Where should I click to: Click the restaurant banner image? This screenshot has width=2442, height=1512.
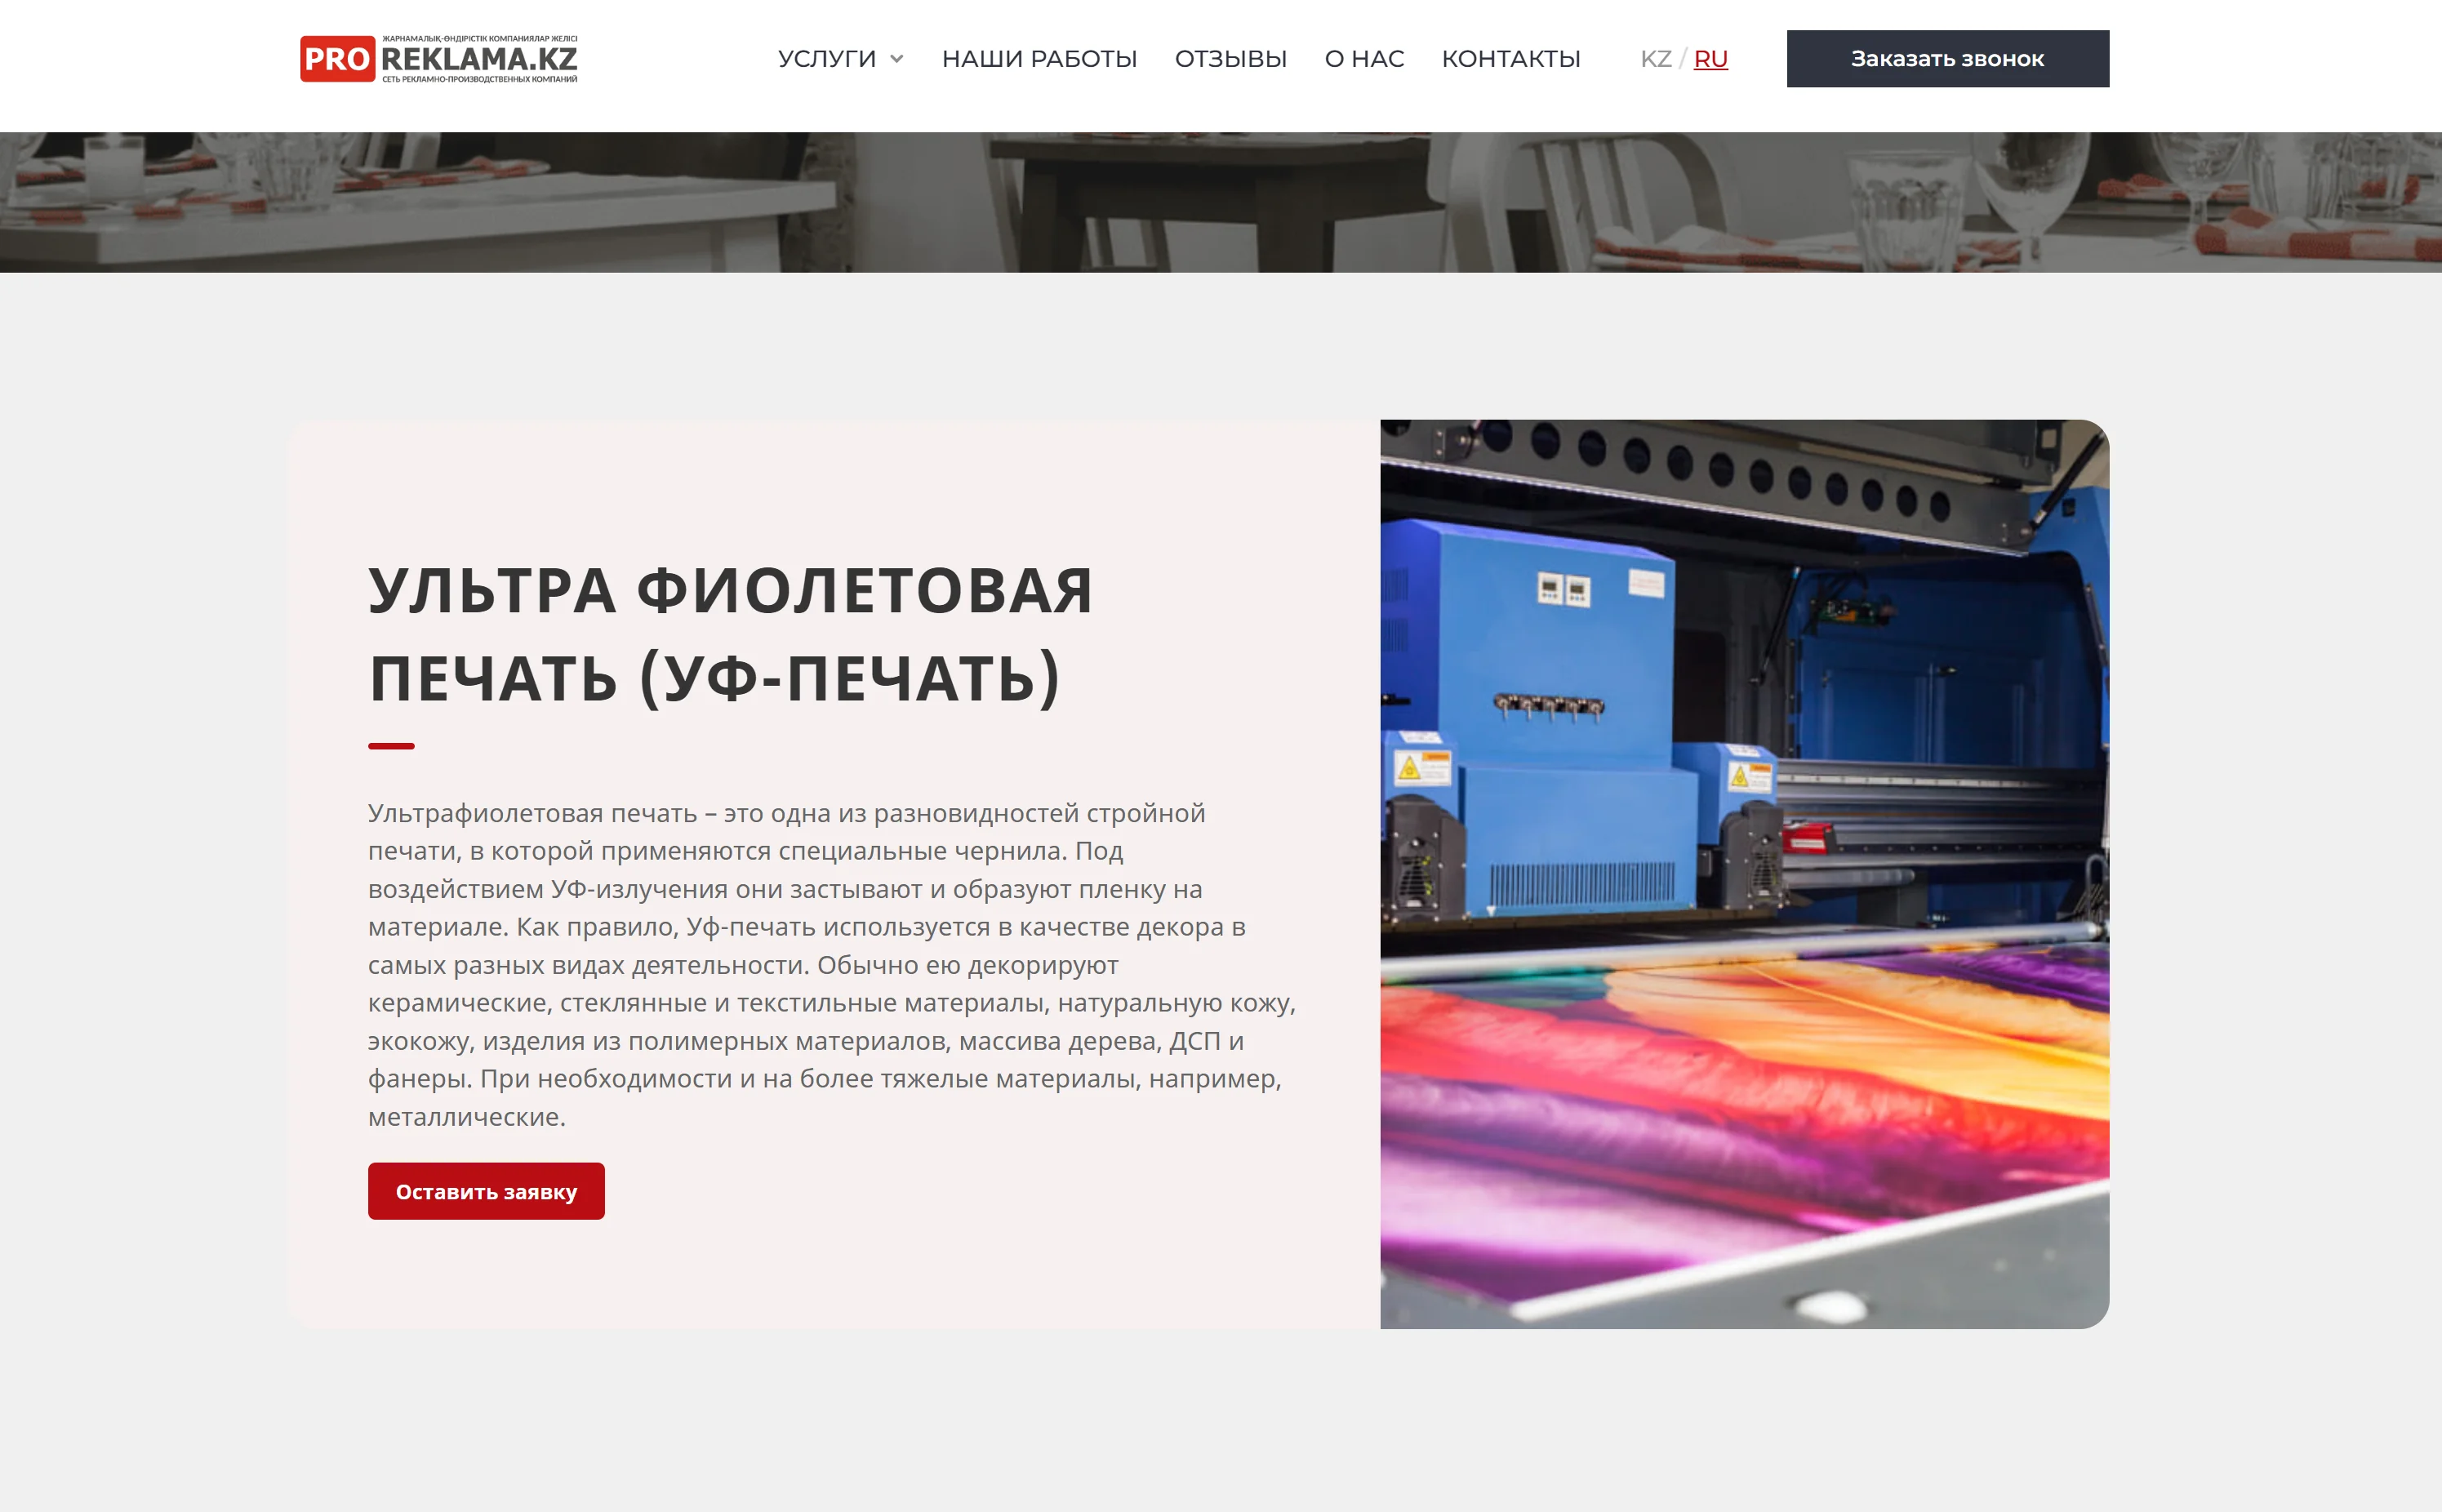(1221, 202)
